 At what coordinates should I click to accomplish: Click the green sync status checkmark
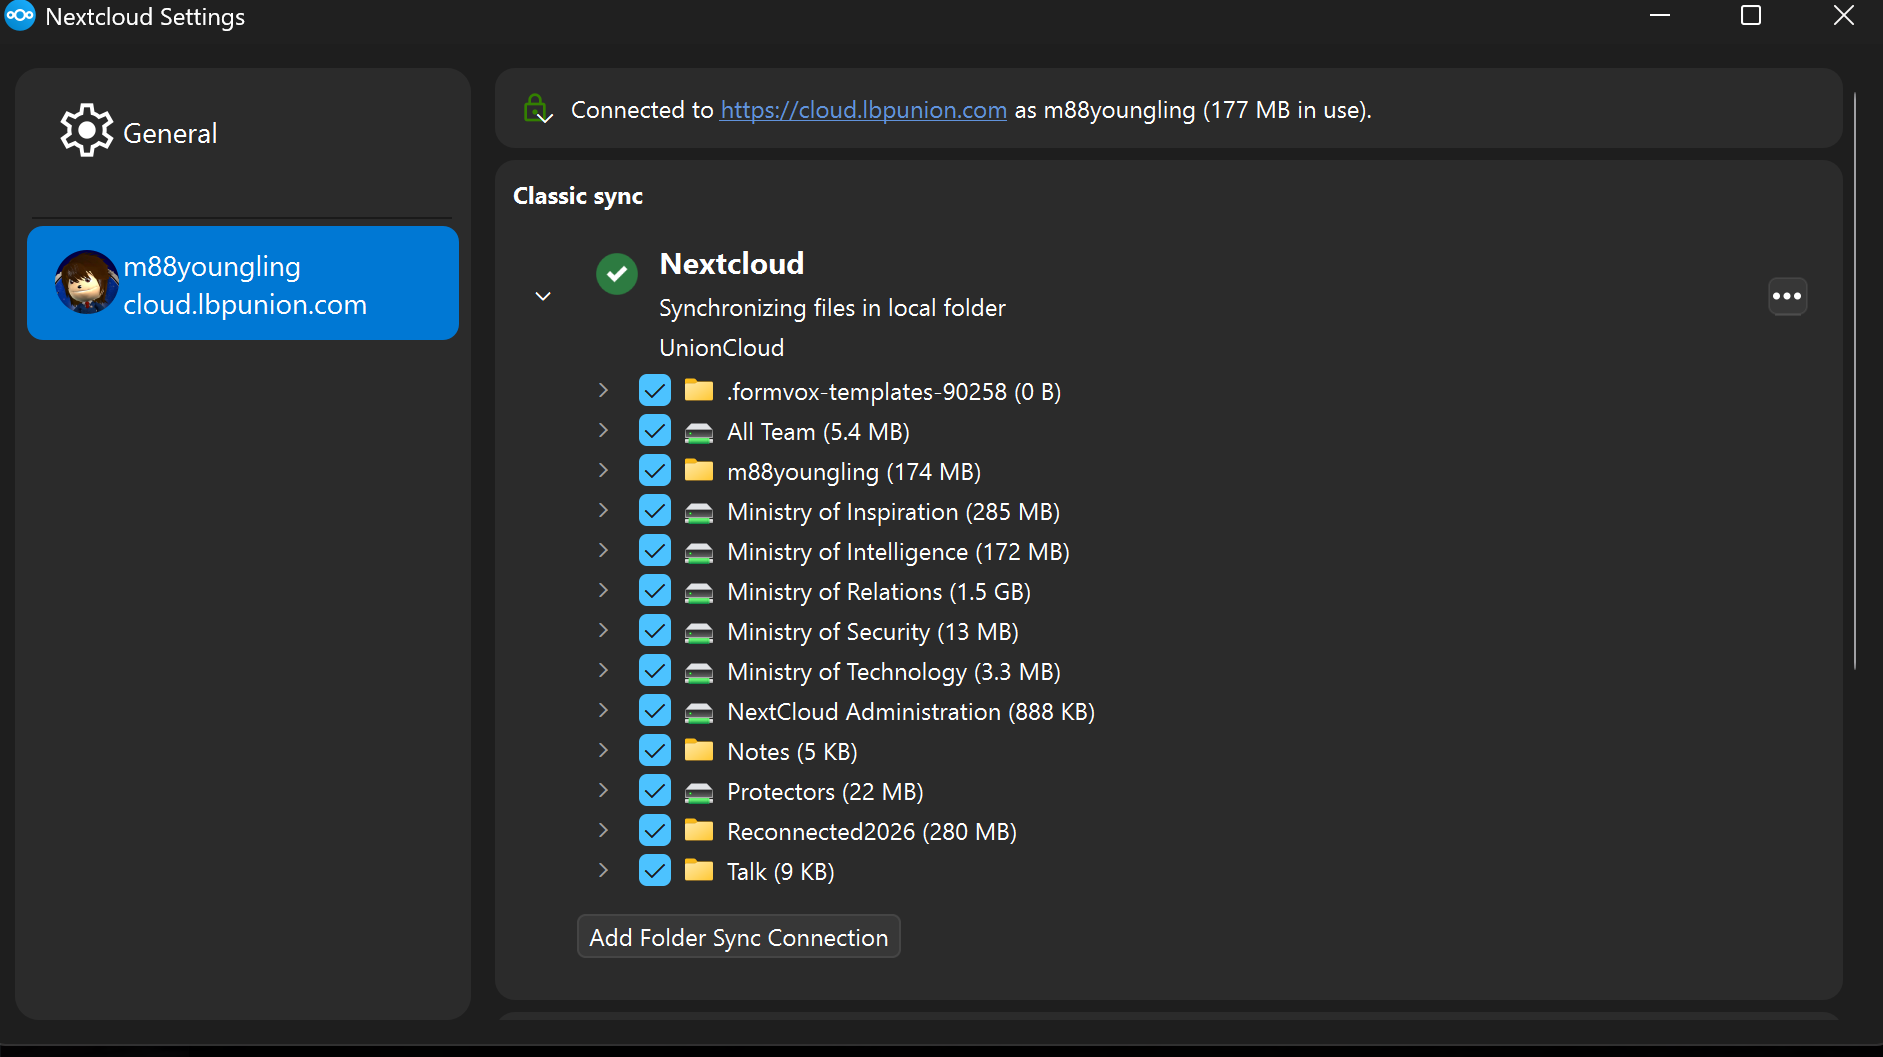pos(617,274)
